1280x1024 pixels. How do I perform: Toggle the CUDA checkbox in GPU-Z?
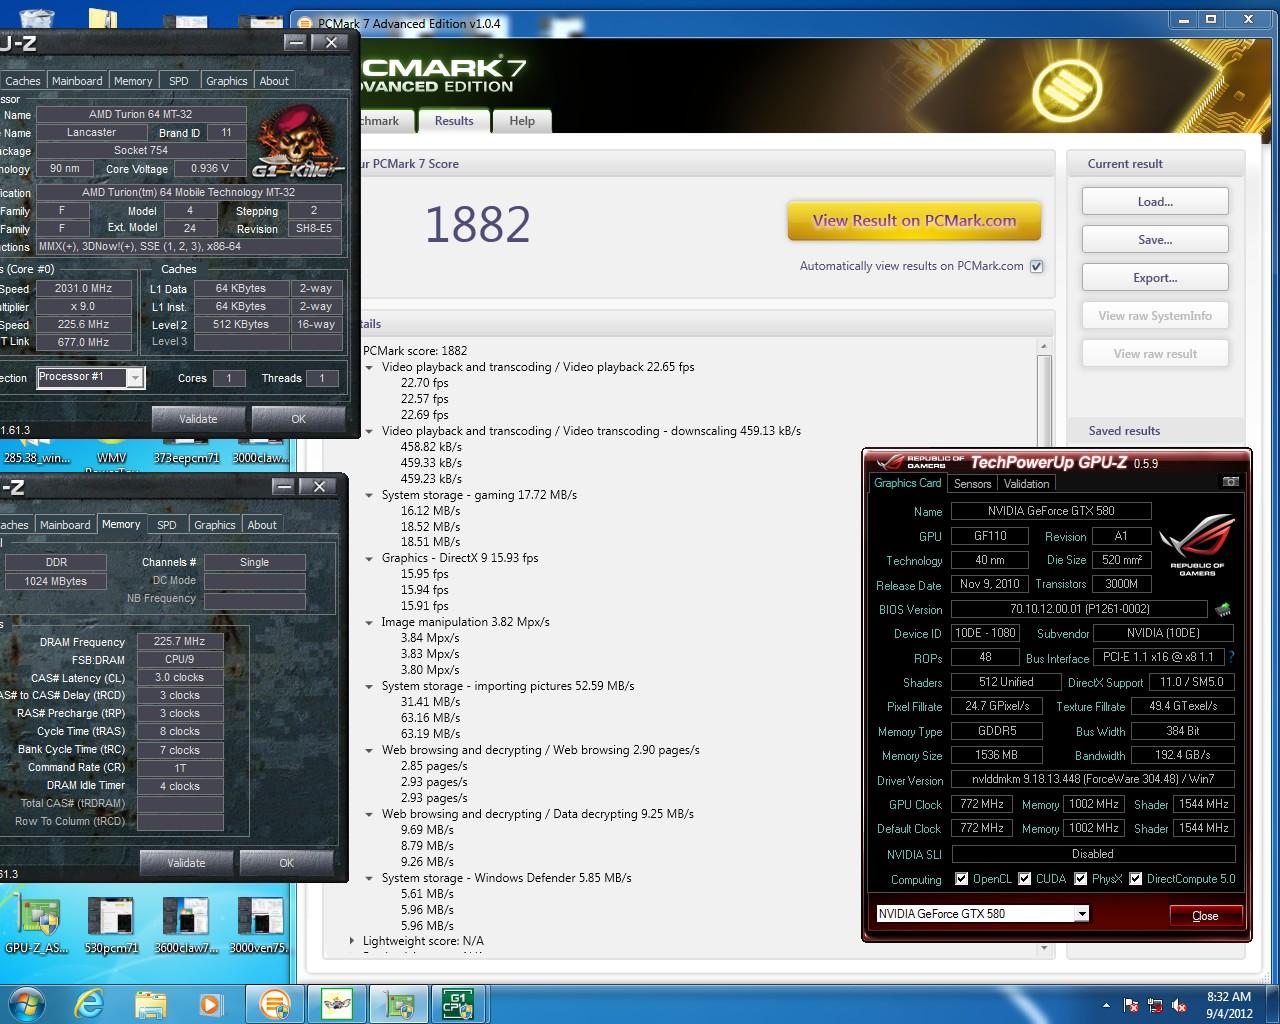(1024, 879)
